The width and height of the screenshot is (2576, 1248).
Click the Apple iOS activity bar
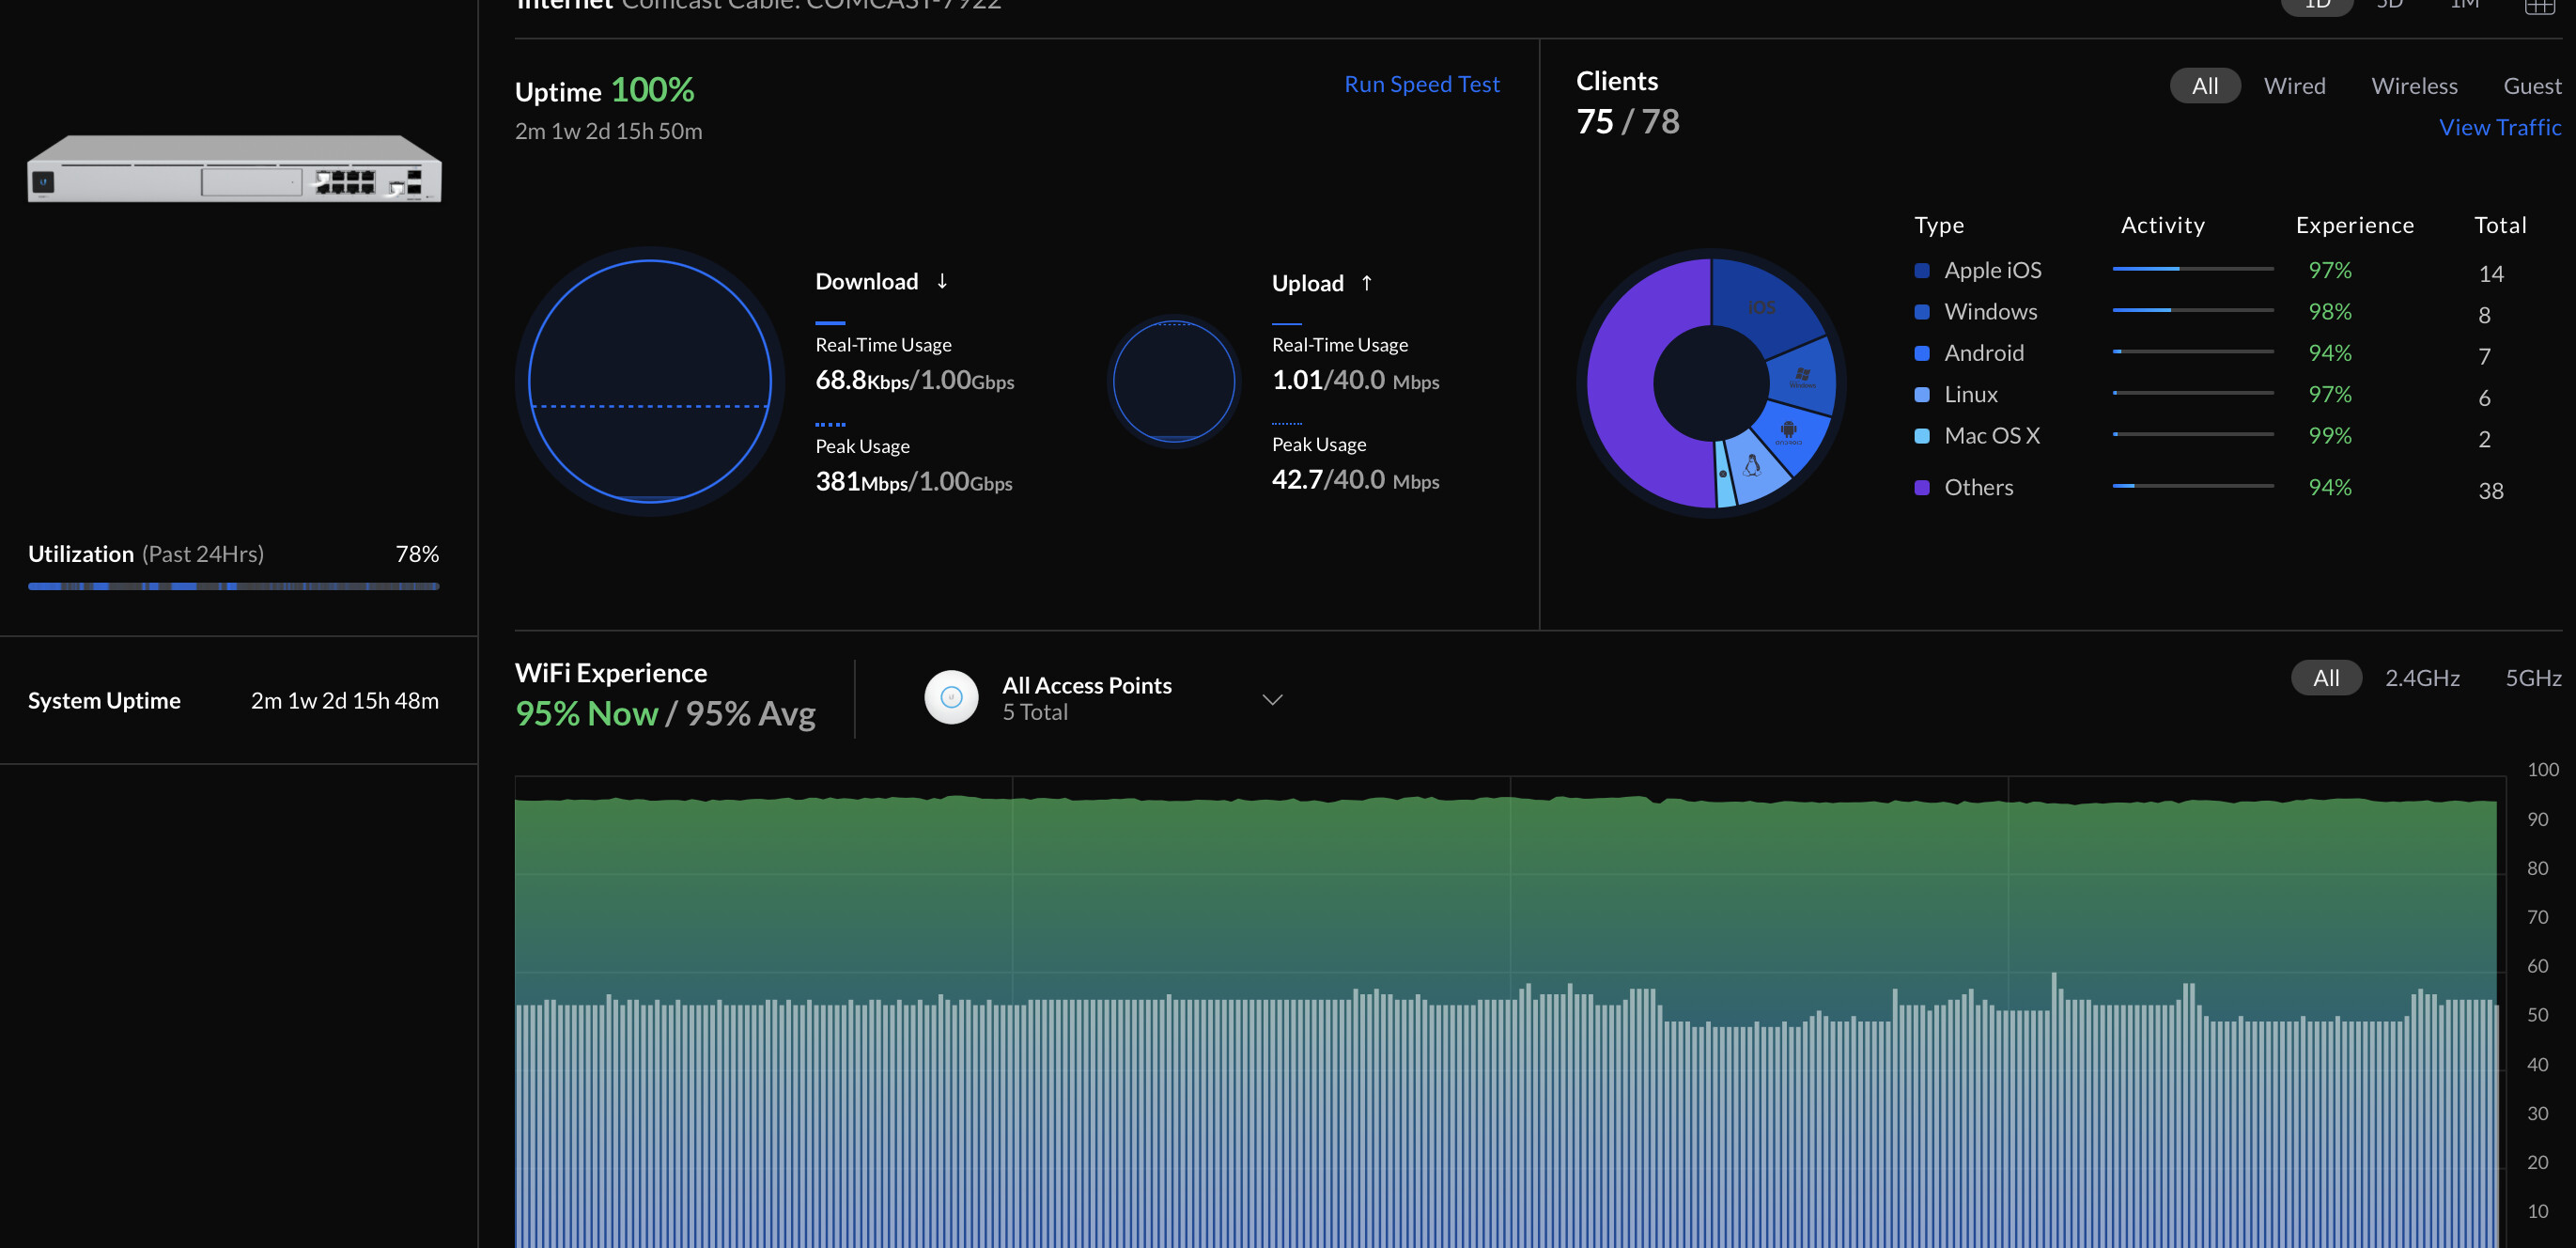pyautogui.click(x=2192, y=269)
